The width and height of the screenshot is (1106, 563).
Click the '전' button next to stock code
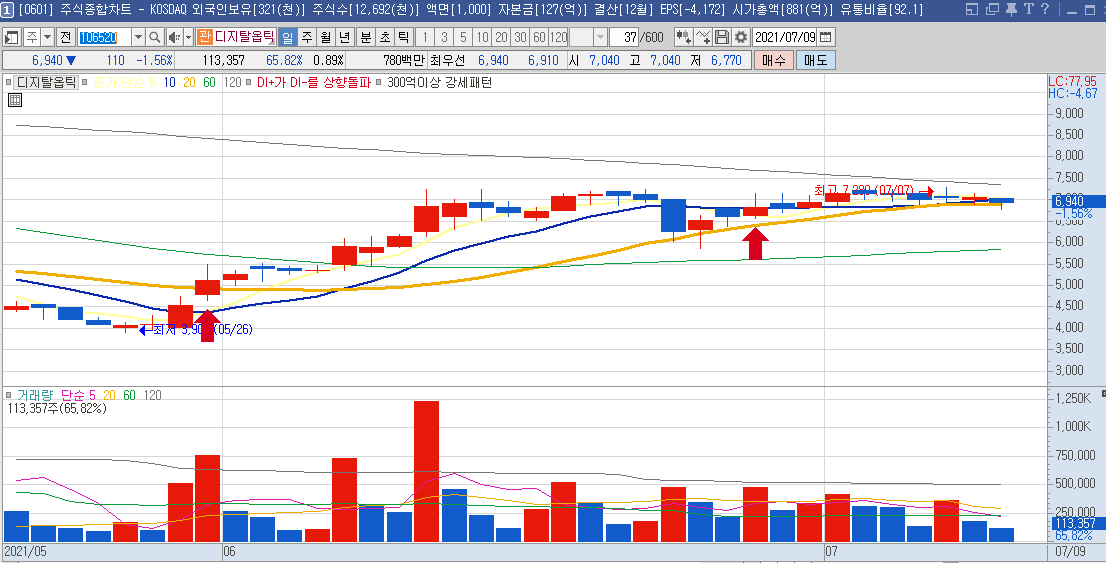(x=66, y=37)
